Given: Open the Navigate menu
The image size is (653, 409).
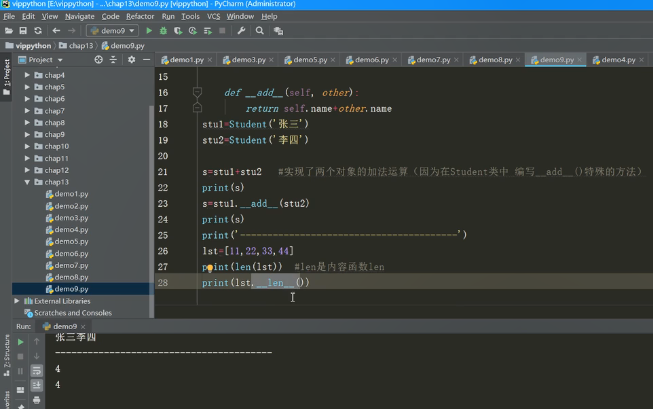Looking at the screenshot, I should point(80,17).
